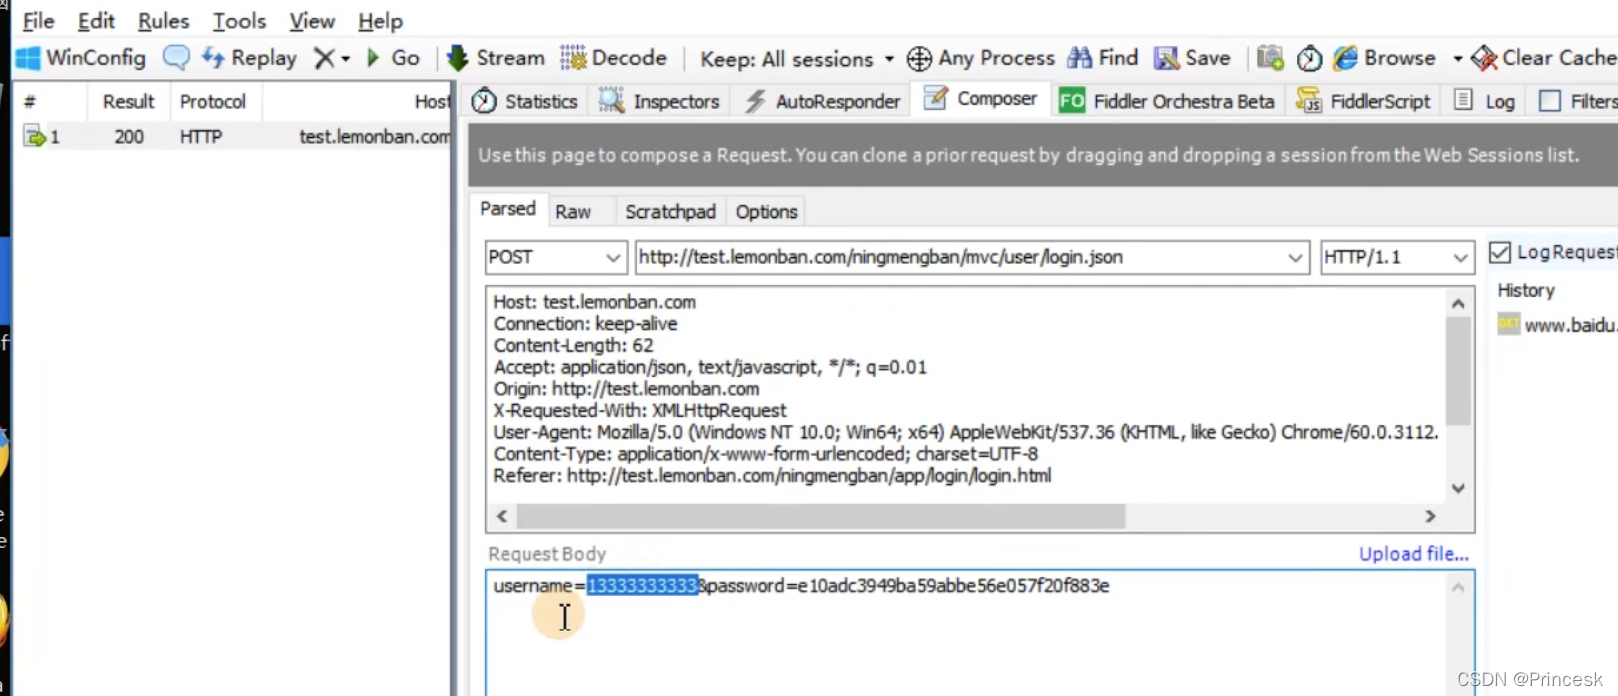Click Content-Length: 62 header line
Image resolution: width=1618 pixels, height=696 pixels.
tap(573, 345)
